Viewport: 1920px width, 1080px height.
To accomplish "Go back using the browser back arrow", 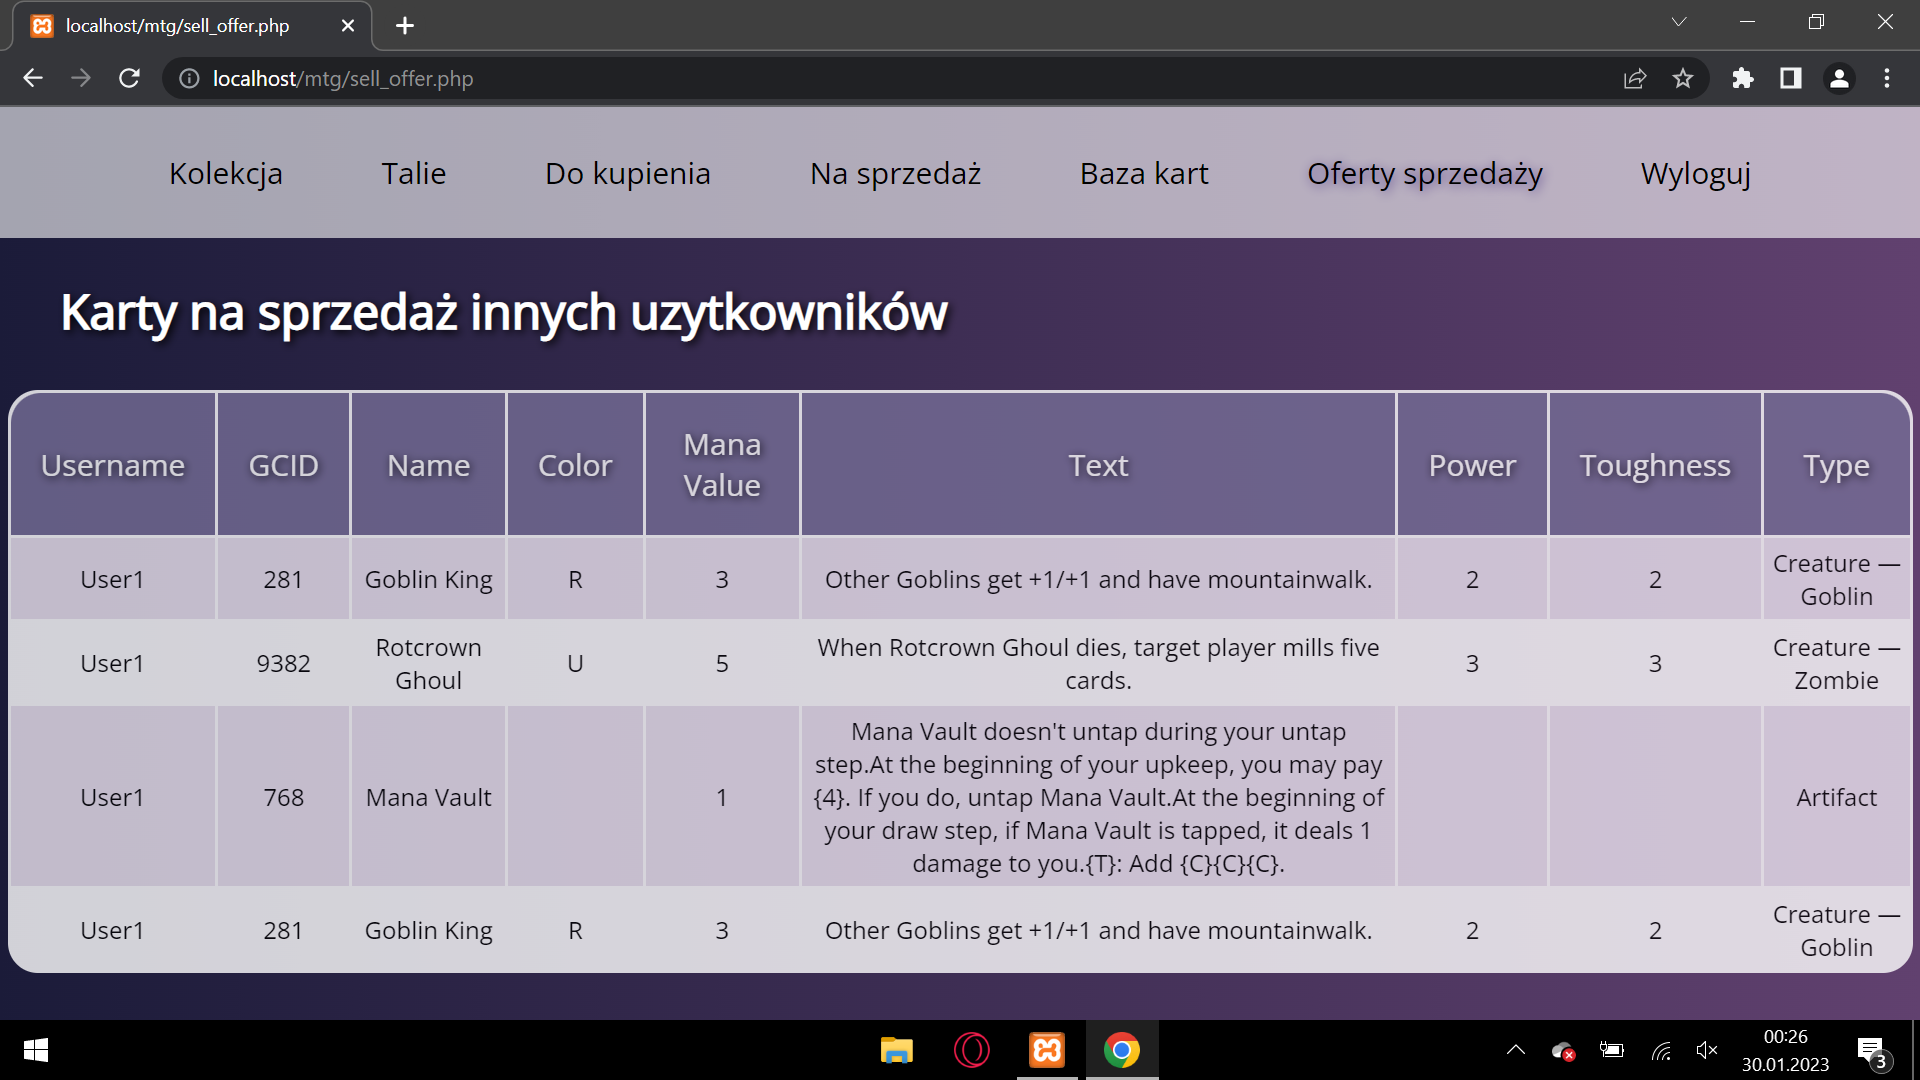I will coord(33,78).
